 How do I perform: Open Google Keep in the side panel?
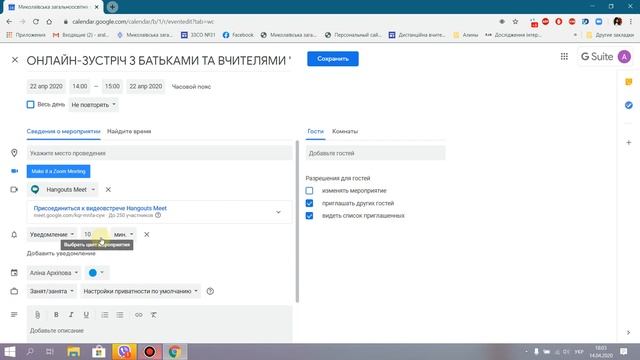coord(629,82)
